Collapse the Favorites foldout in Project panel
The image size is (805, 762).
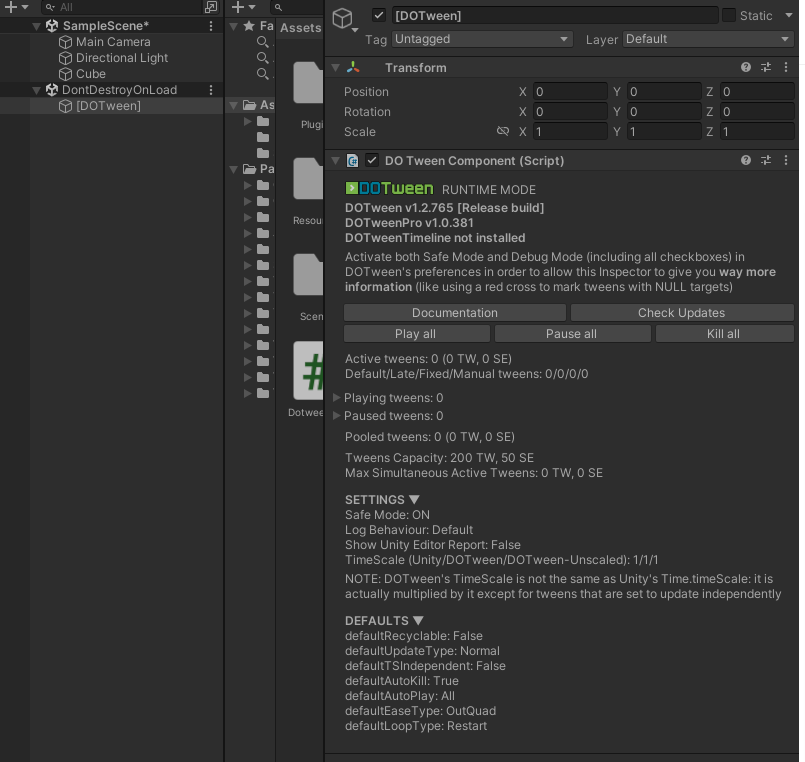click(x=234, y=26)
